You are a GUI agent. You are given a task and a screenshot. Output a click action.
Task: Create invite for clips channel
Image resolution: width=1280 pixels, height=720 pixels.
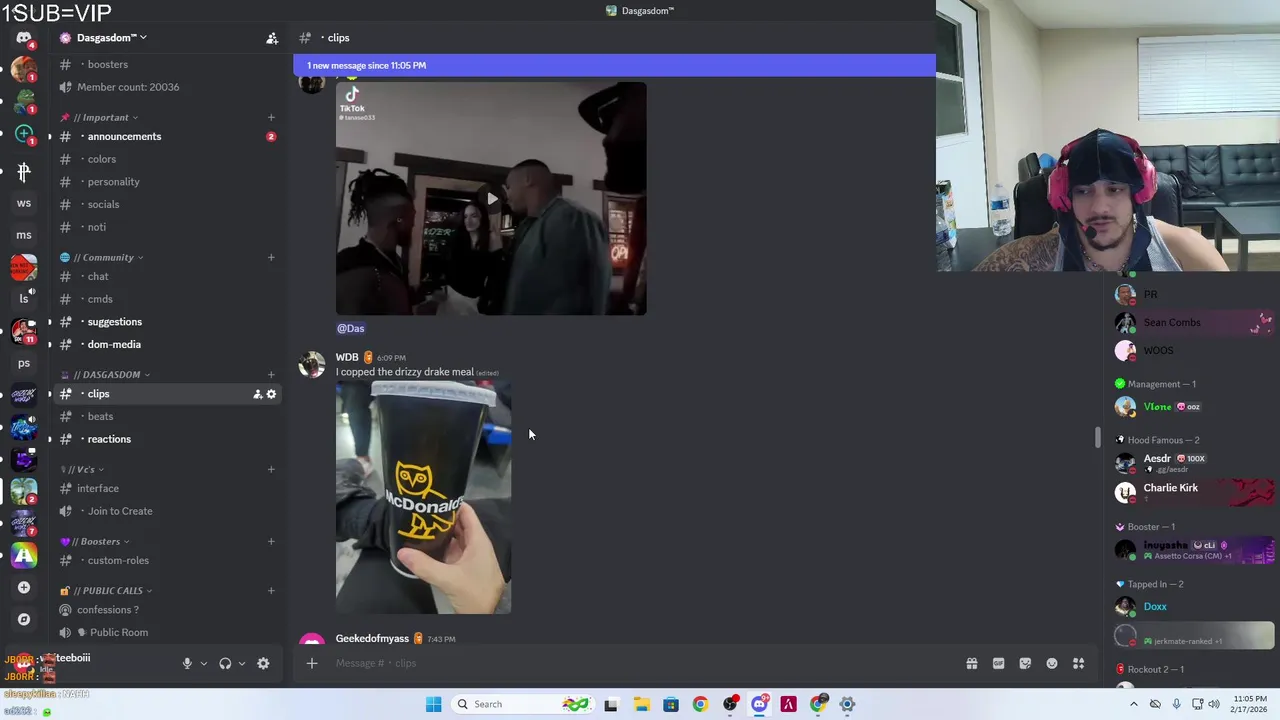coord(257,394)
